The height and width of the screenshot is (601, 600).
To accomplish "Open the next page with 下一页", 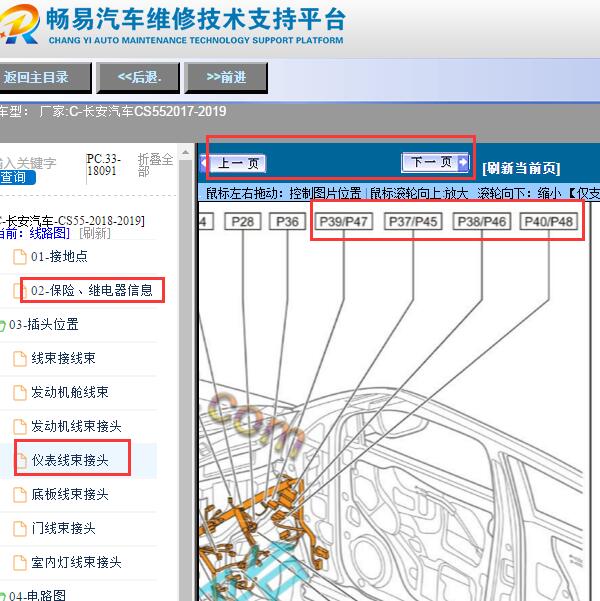I will (435, 163).
